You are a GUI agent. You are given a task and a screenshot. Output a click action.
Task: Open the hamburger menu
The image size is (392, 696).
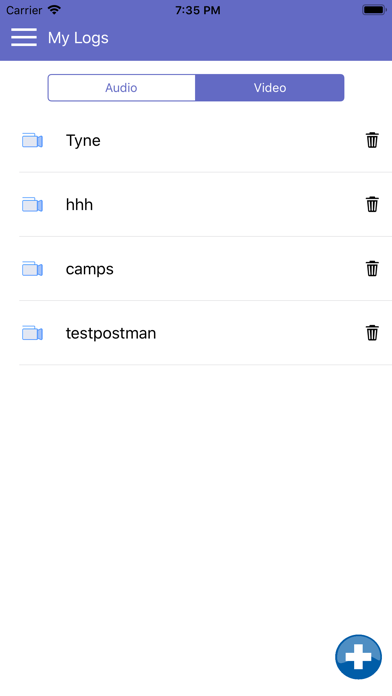[24, 37]
